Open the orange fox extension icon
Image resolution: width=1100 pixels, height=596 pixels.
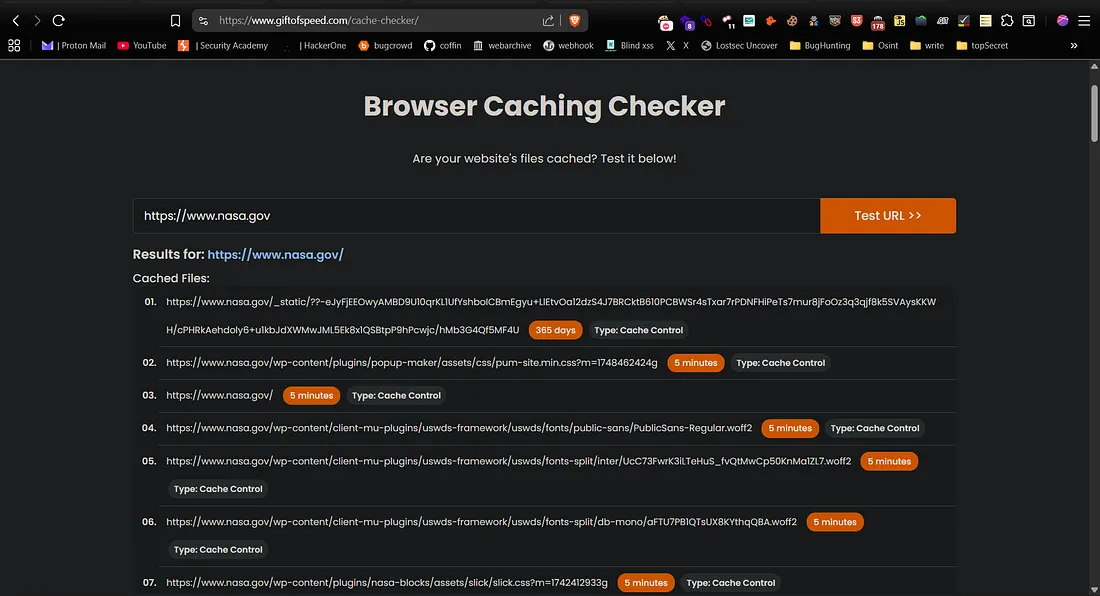click(x=771, y=21)
